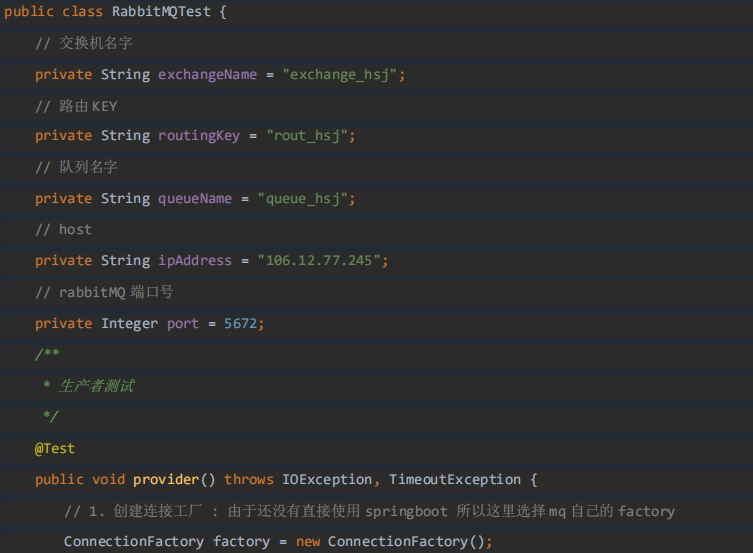Click the 5672 port number
The width and height of the screenshot is (753, 553).
241,324
